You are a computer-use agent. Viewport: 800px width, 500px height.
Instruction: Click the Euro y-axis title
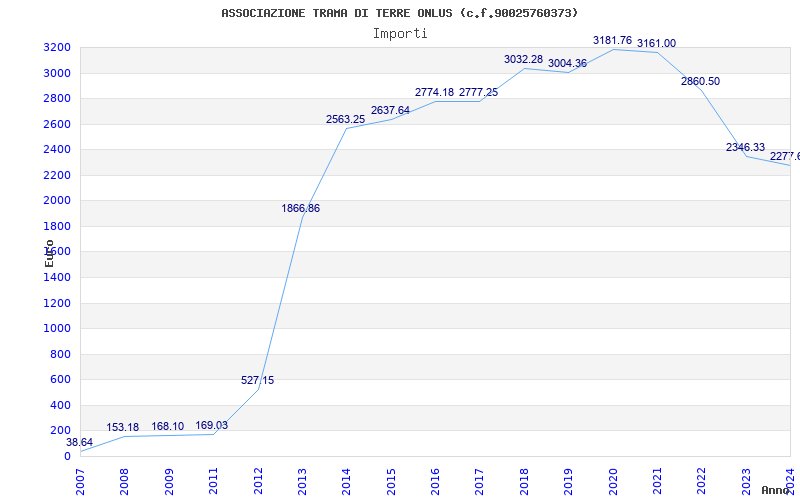[49, 254]
